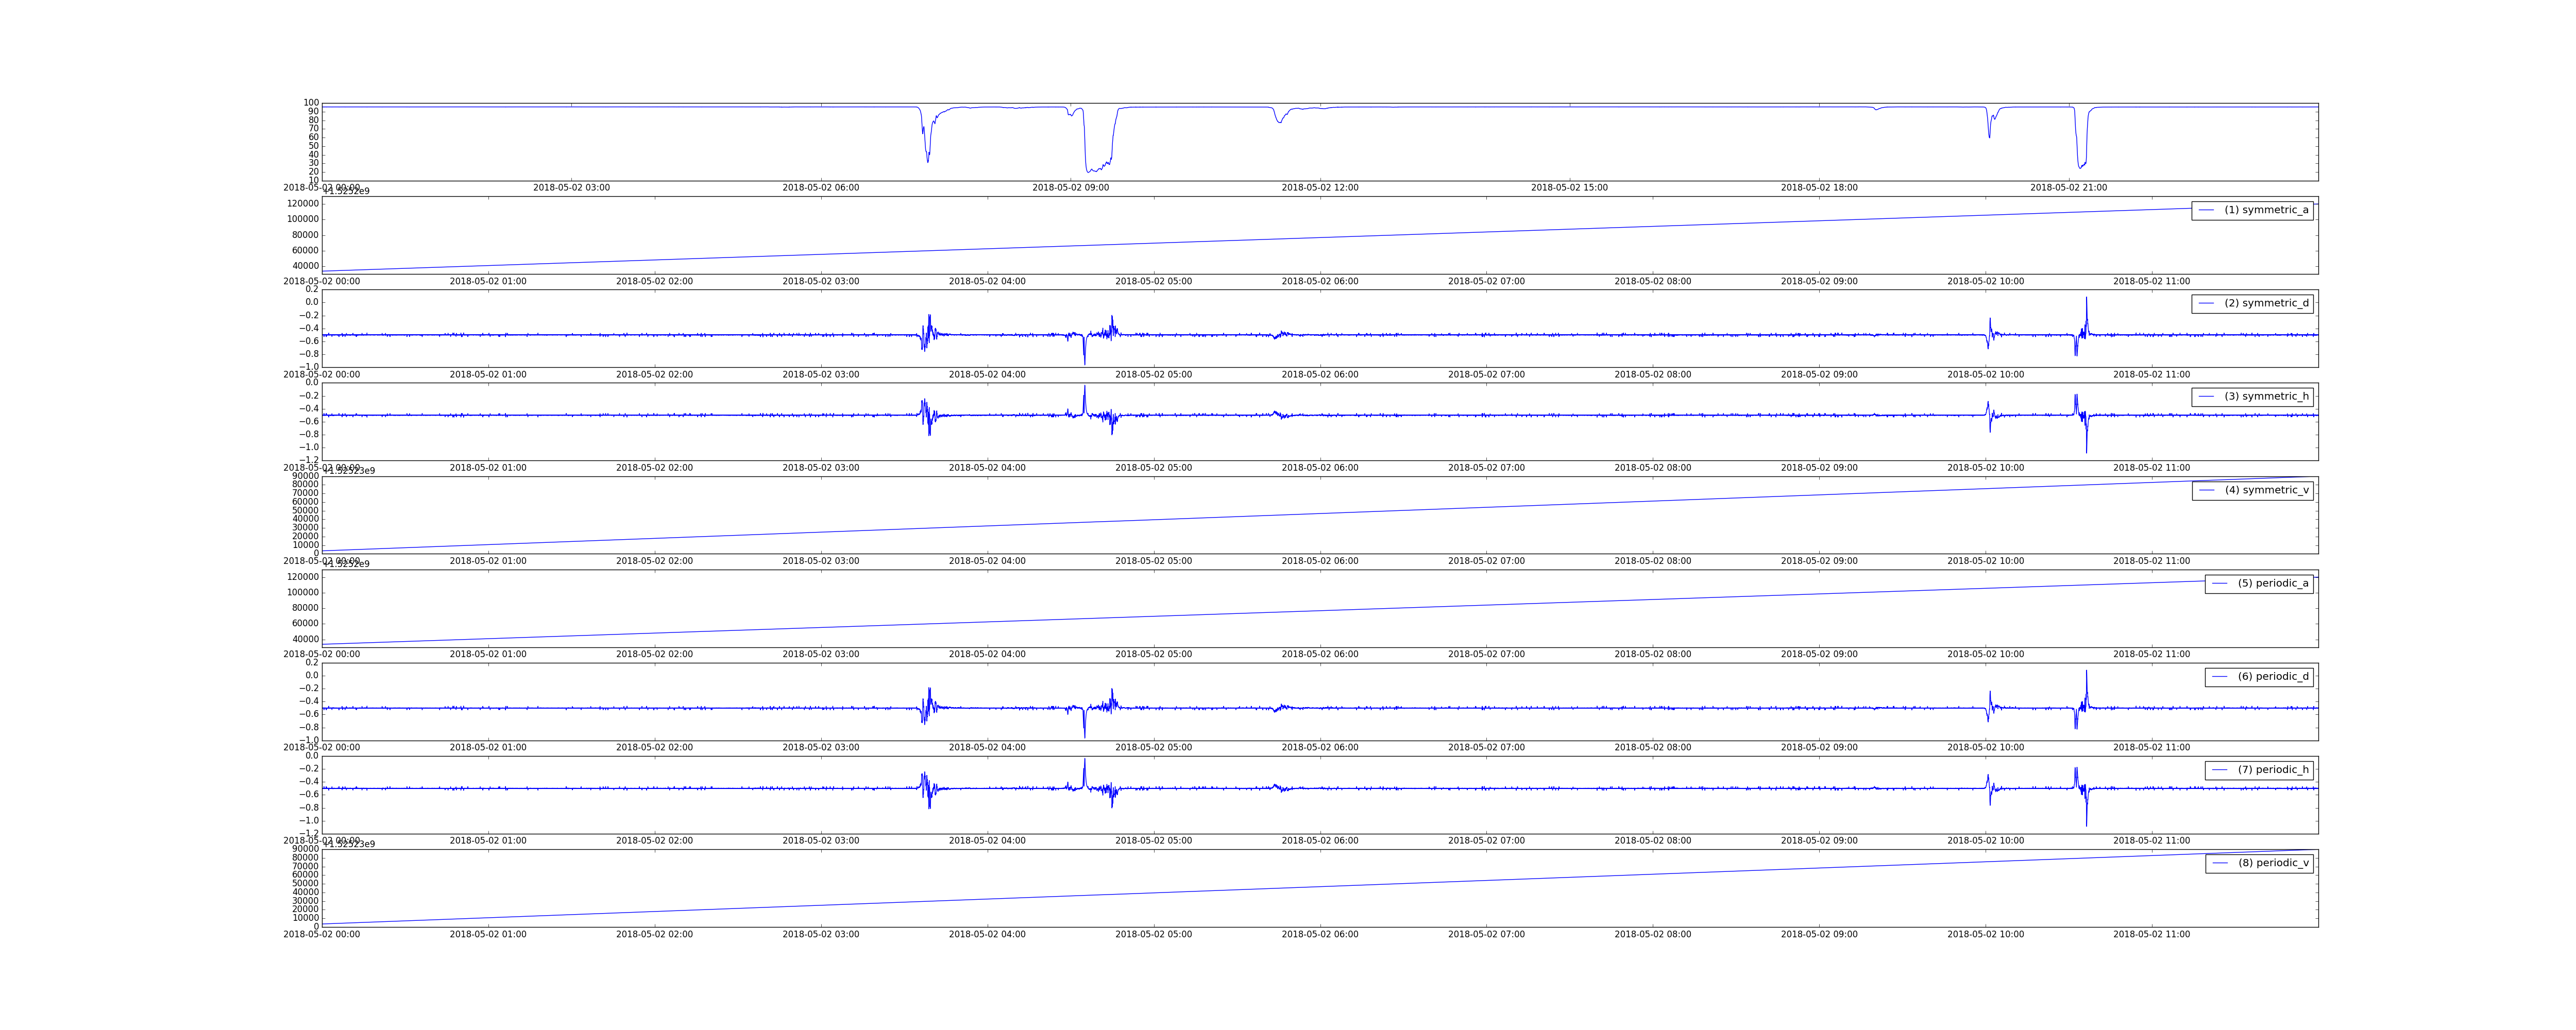
Task: Click the "2018-05-02 15:00" tick label
Action: (x=1570, y=188)
